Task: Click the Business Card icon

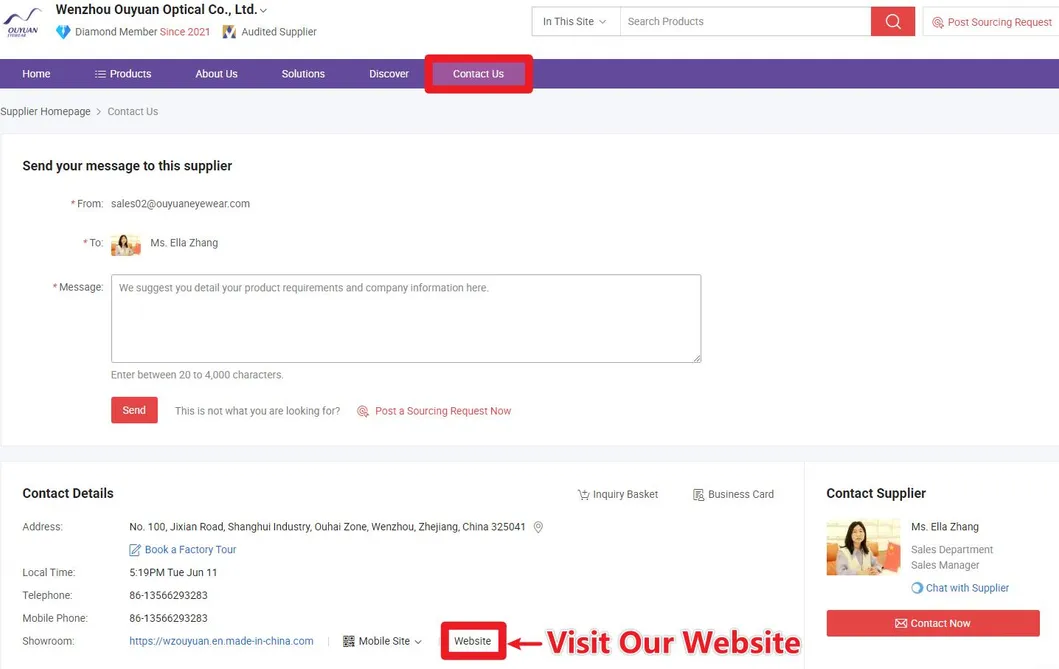Action: click(698, 495)
